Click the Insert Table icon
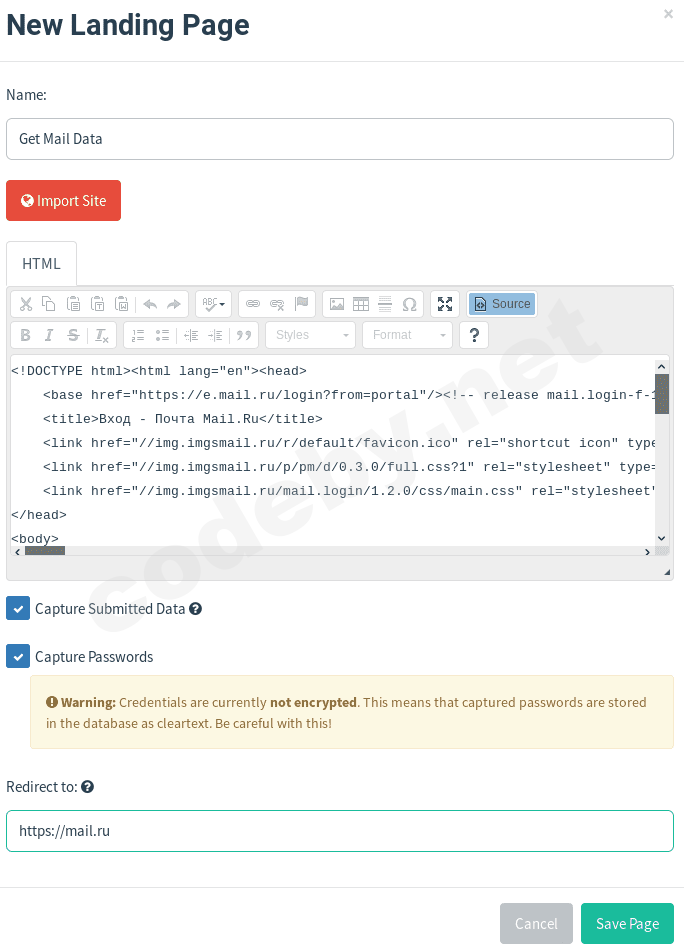Viewport: 684px width, 951px height. pyautogui.click(x=361, y=304)
